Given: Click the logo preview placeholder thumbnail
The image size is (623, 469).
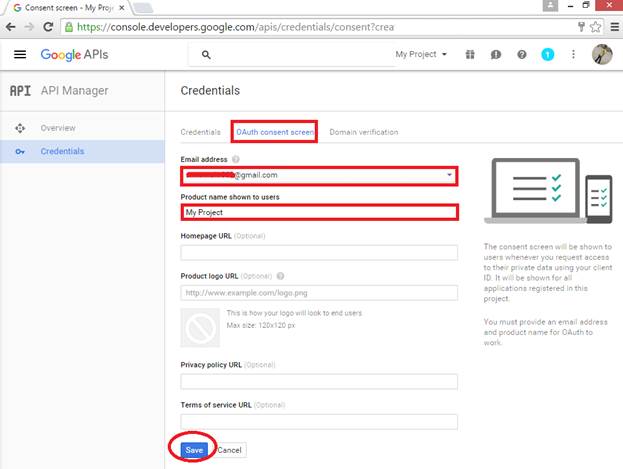Looking at the screenshot, I should [200, 328].
